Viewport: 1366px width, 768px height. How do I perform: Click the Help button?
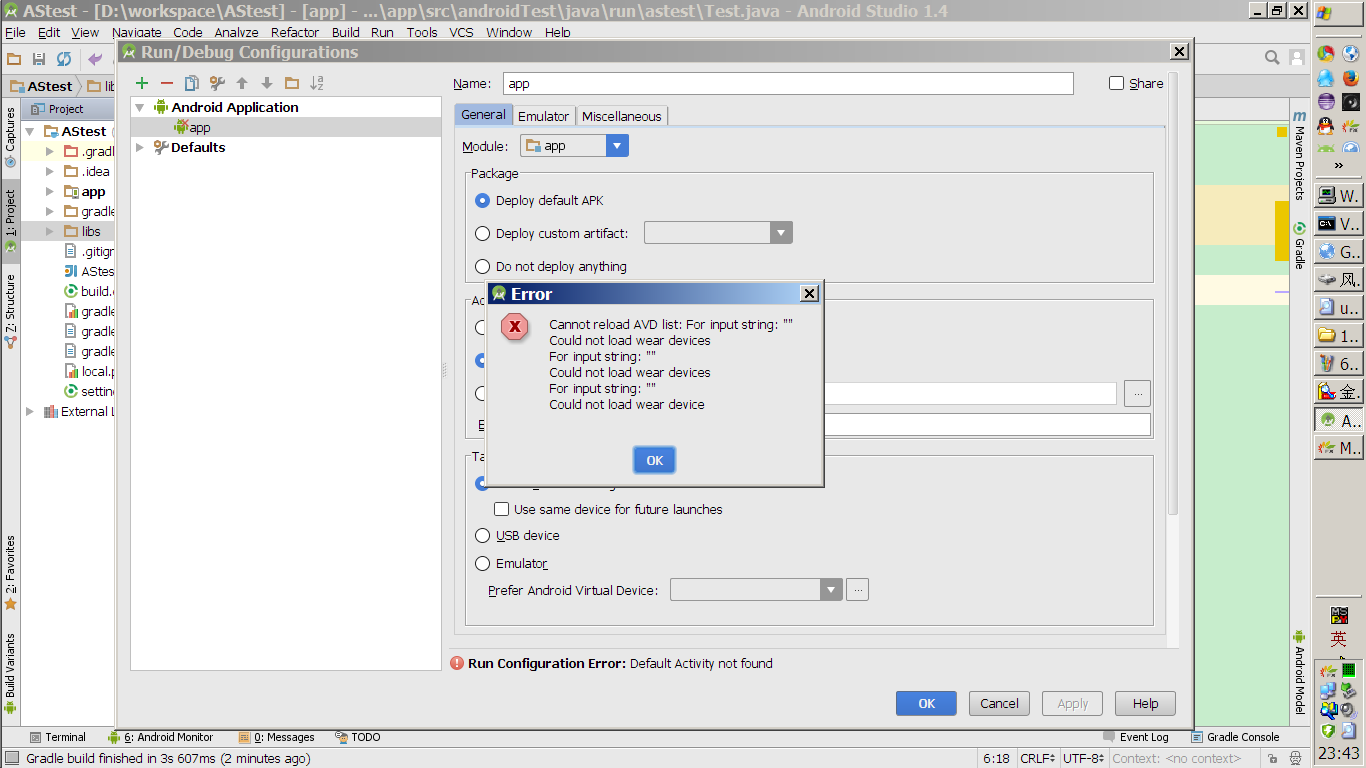click(x=1145, y=703)
